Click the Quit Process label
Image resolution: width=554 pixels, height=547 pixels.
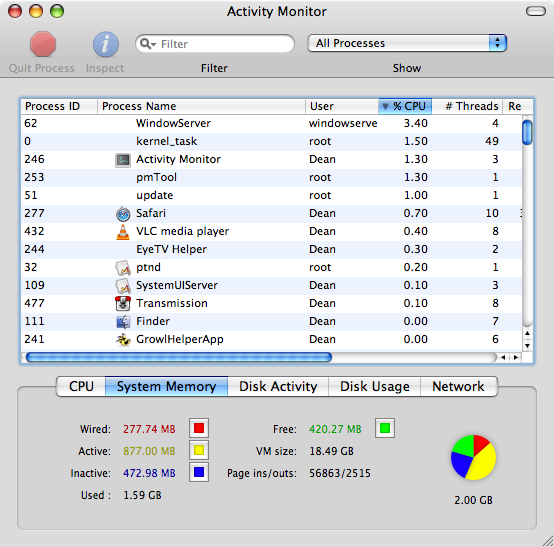tap(42, 68)
